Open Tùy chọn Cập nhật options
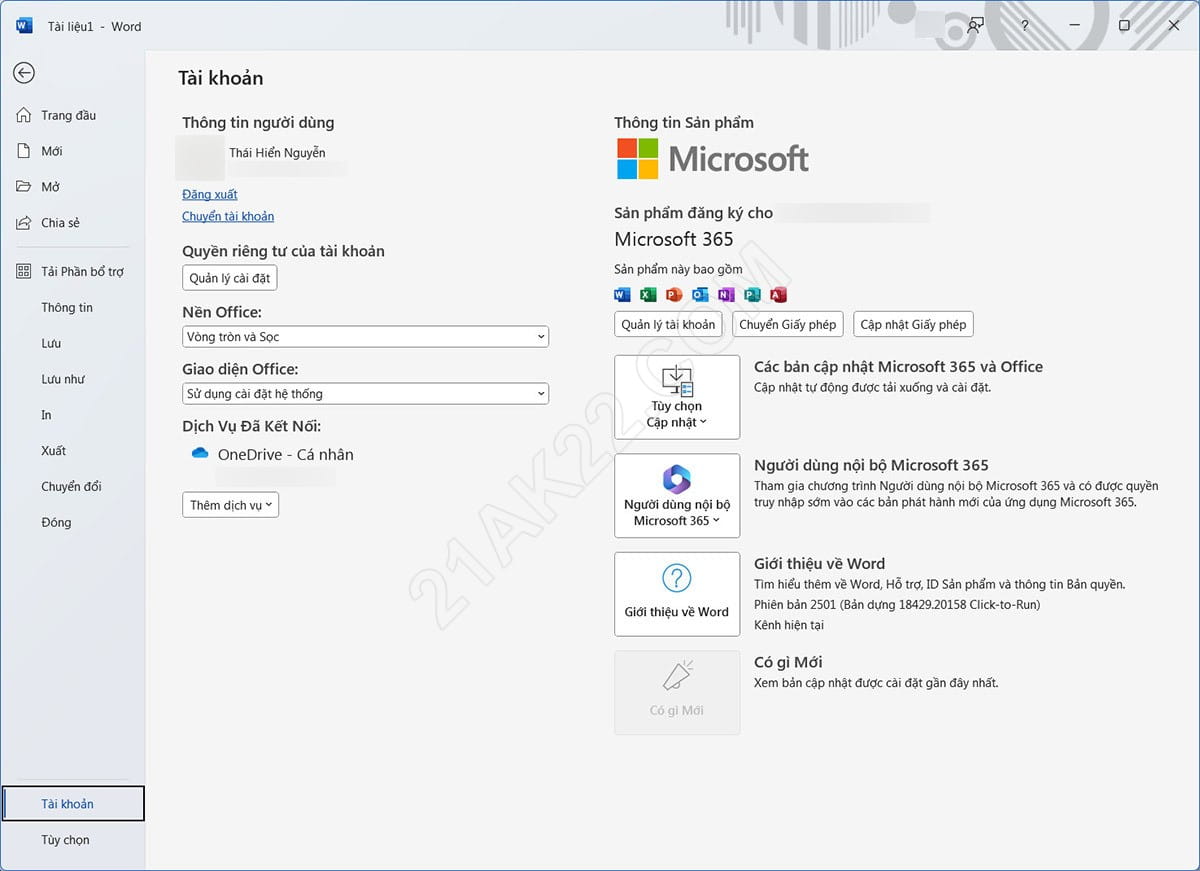Image resolution: width=1200 pixels, height=871 pixels. (677, 397)
